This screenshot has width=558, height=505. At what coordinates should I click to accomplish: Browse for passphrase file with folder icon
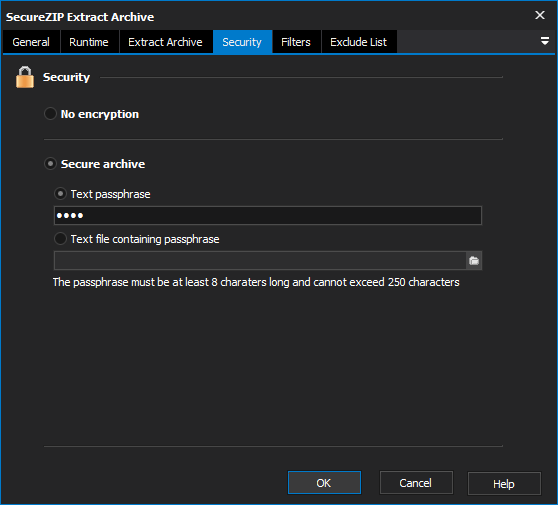pos(474,261)
